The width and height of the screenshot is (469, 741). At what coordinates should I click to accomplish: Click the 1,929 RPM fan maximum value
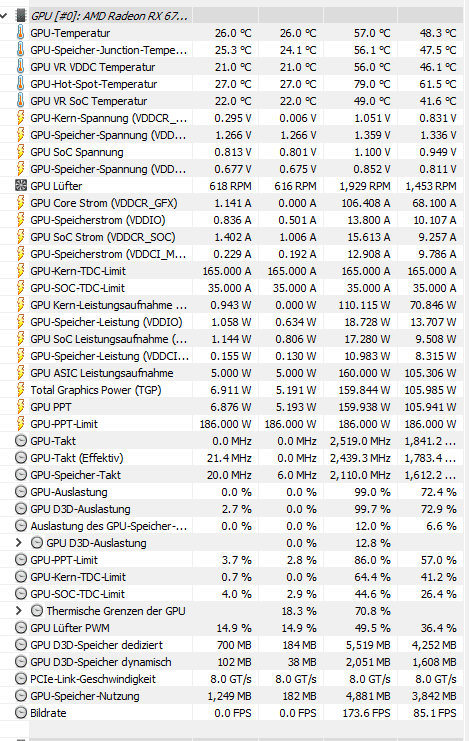(365, 186)
